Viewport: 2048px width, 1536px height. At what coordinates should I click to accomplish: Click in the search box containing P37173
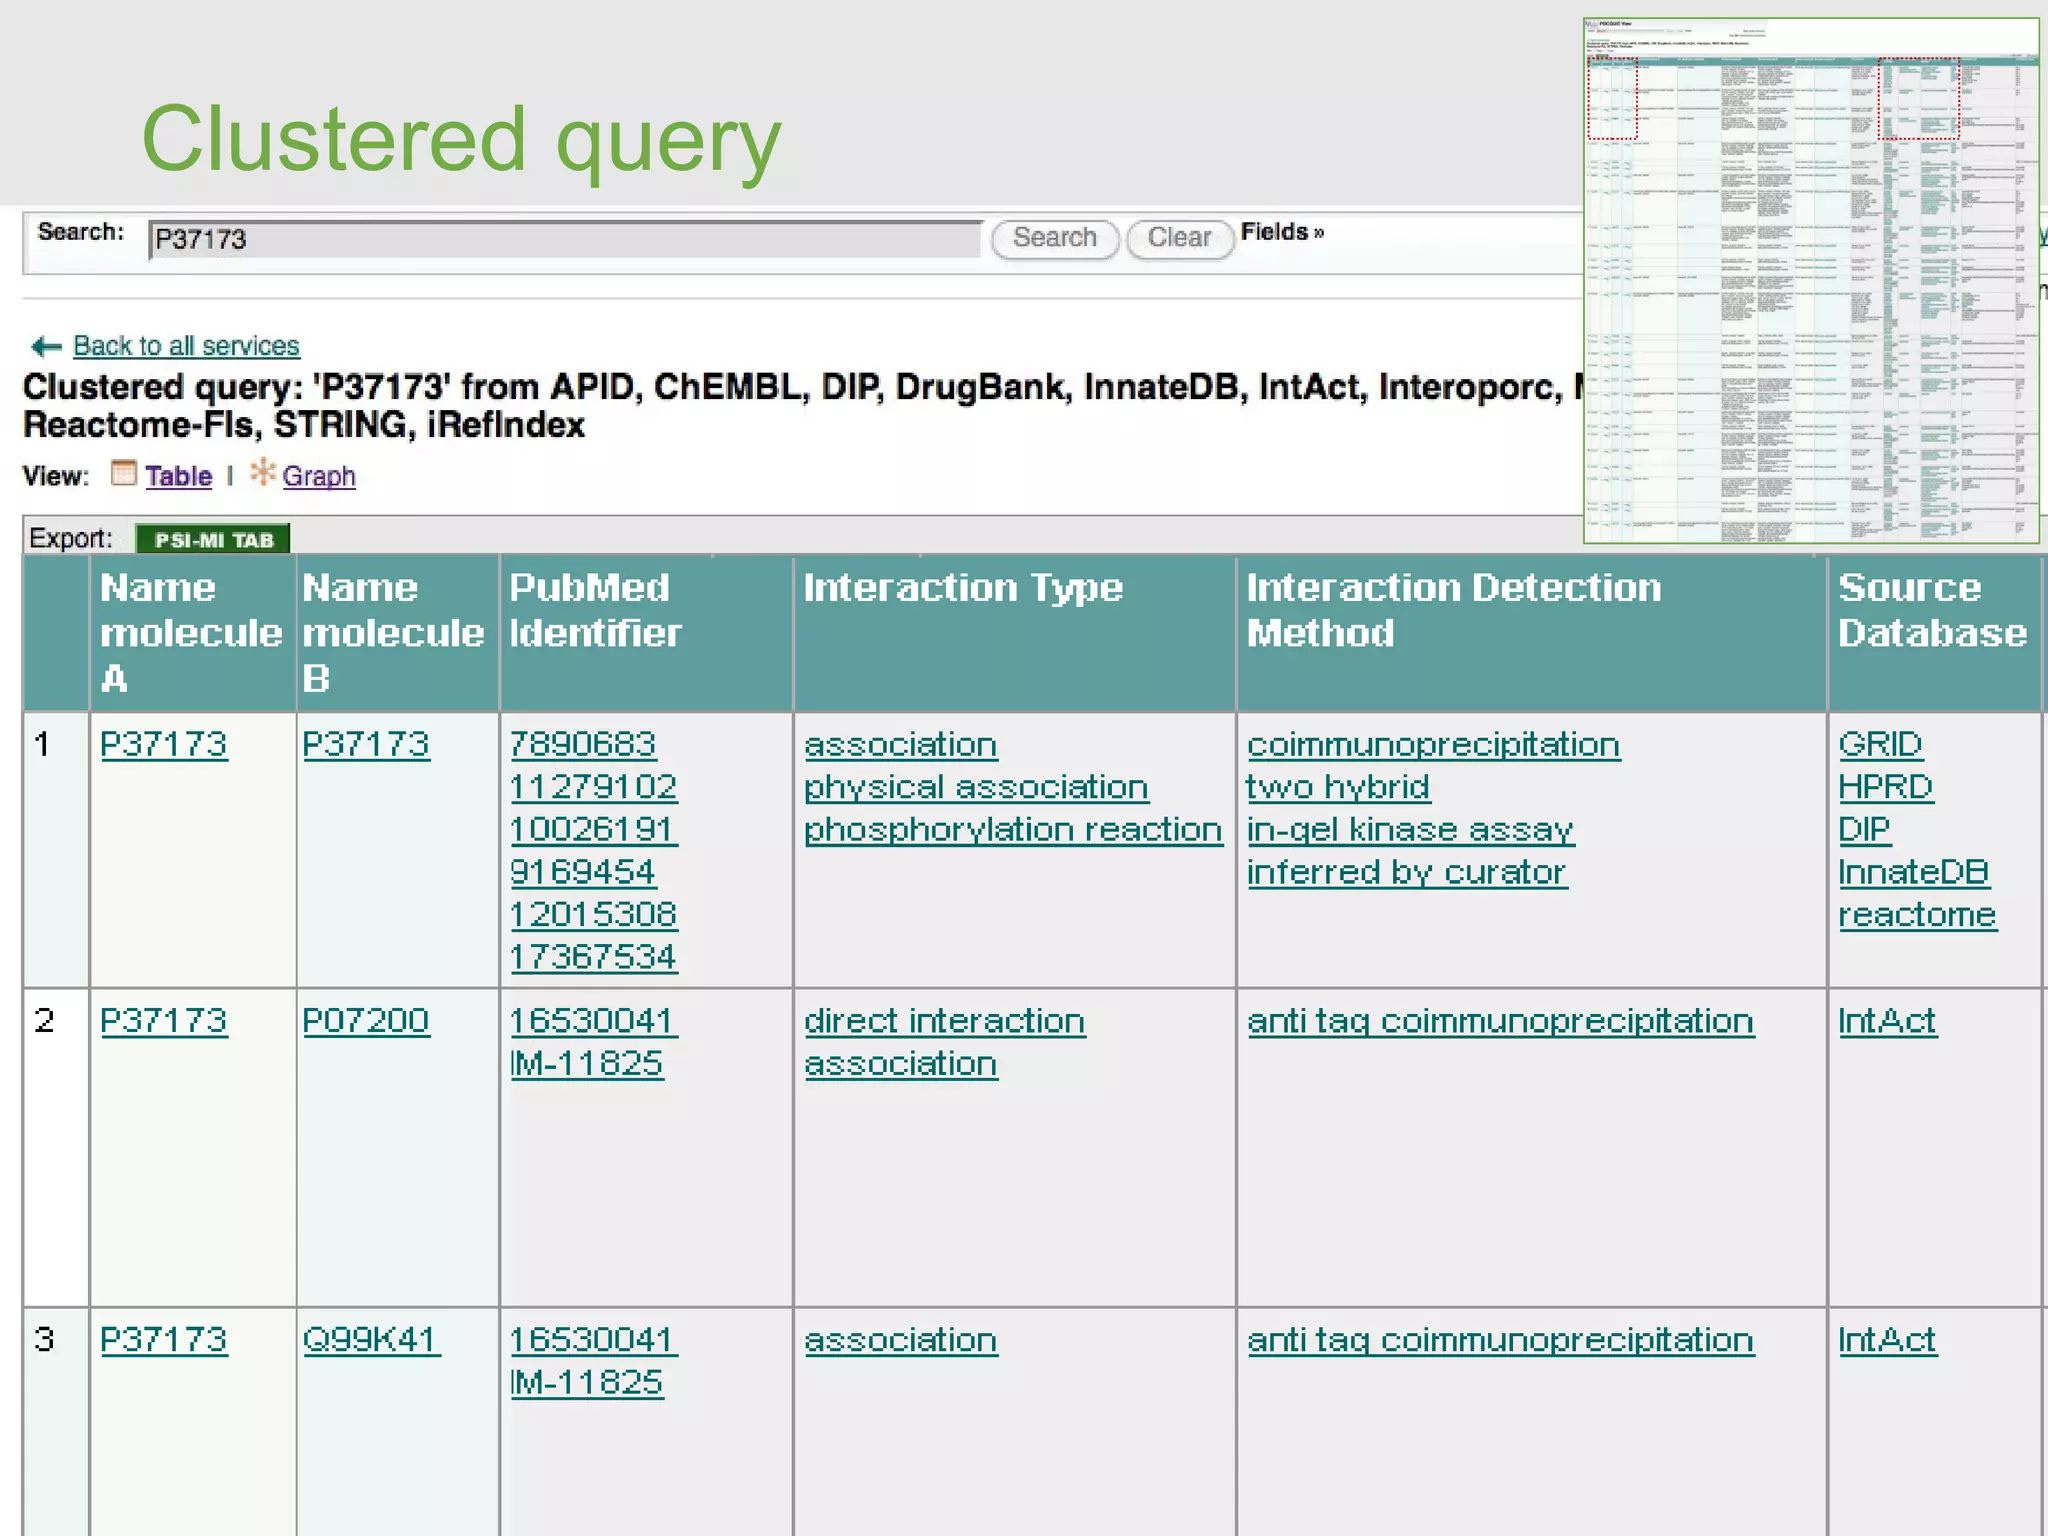(565, 240)
